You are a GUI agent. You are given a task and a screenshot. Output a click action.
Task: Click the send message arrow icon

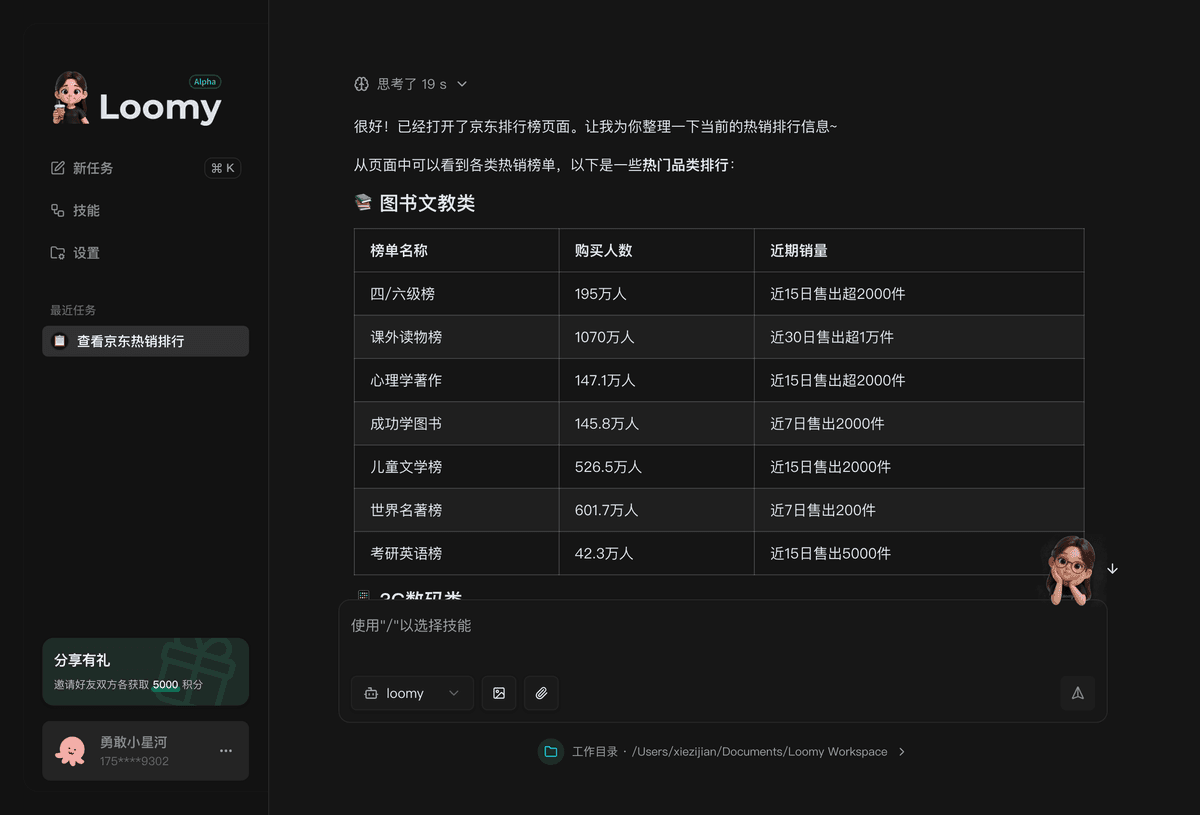coord(1077,693)
